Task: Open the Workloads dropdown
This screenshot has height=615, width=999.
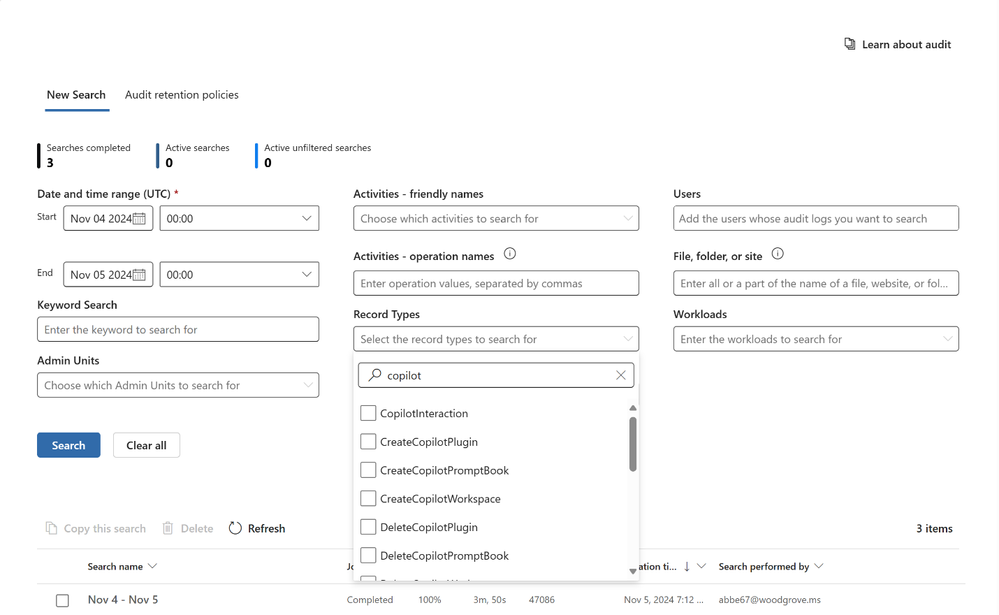Action: pos(816,339)
